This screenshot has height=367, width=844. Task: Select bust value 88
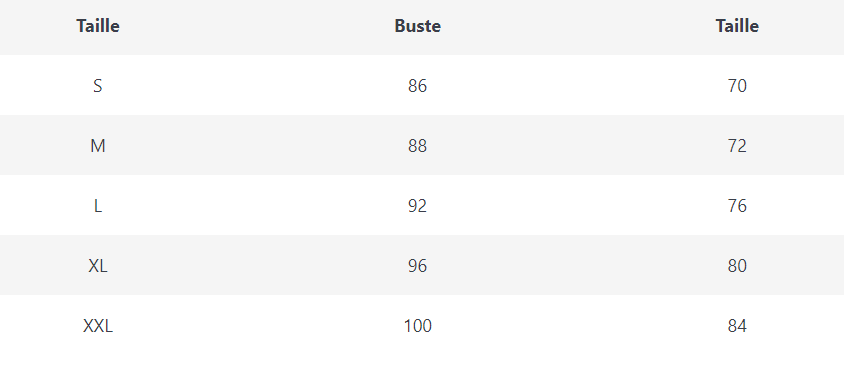[x=417, y=146]
